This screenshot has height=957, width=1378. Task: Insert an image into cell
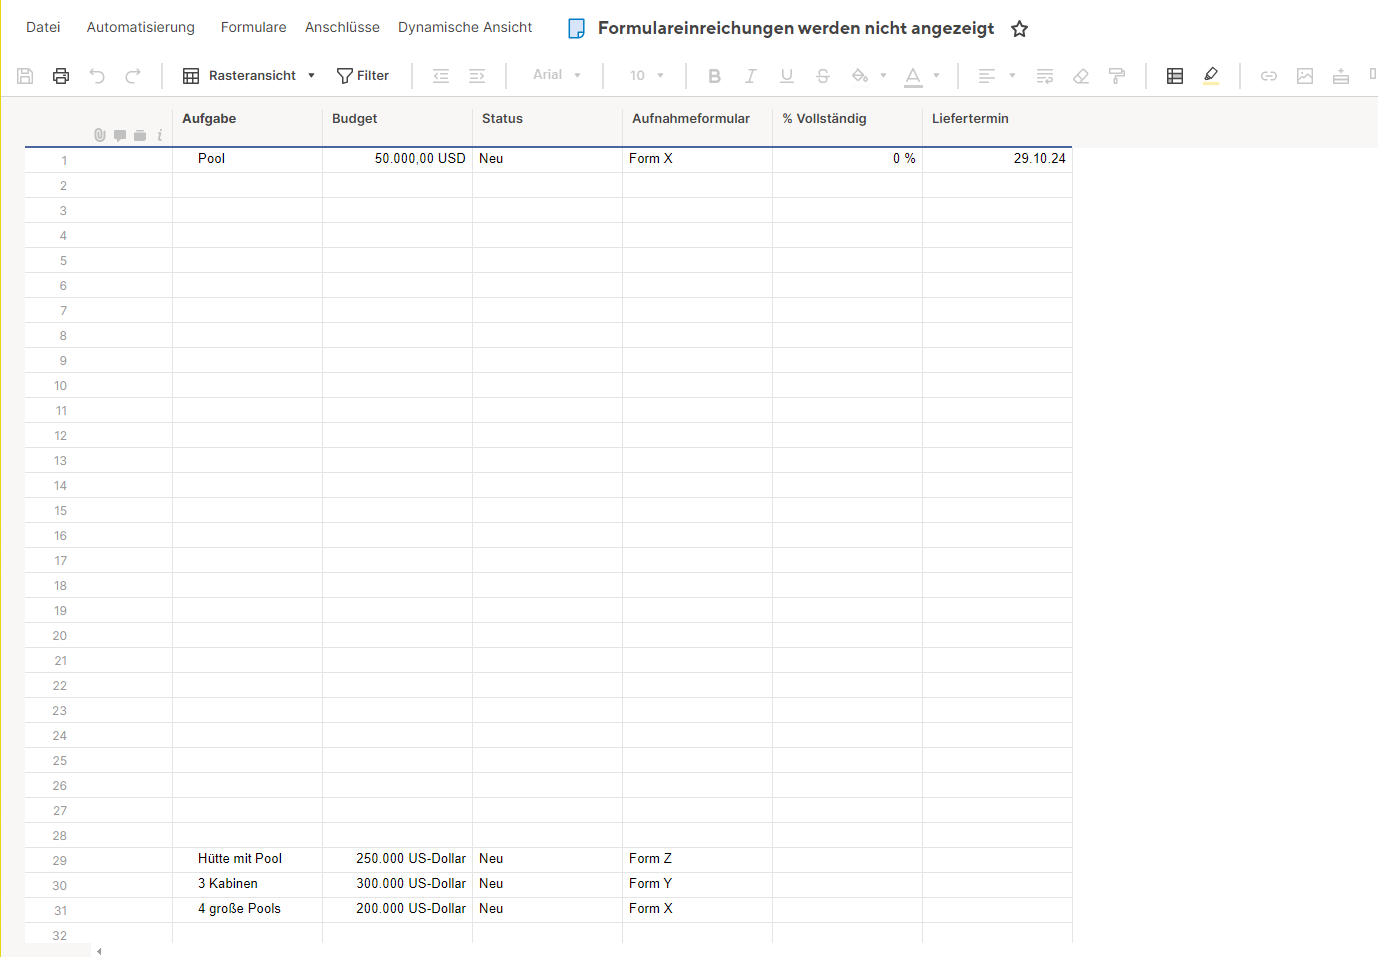pos(1305,76)
